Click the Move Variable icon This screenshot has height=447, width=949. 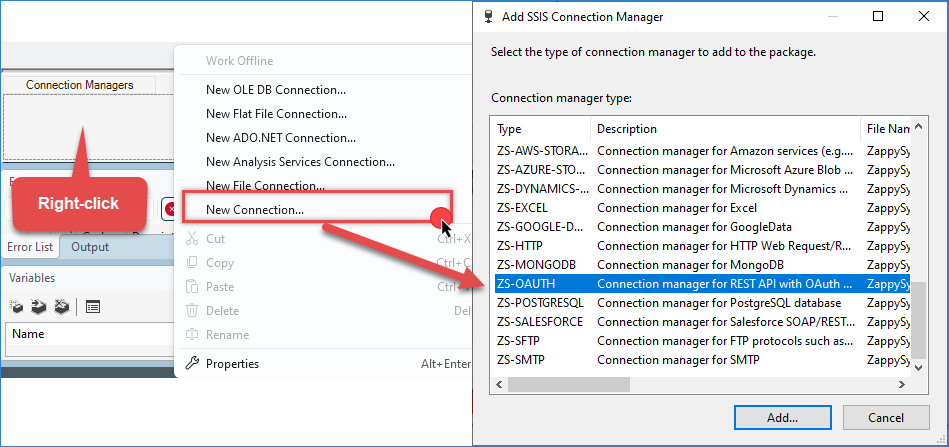[37, 307]
